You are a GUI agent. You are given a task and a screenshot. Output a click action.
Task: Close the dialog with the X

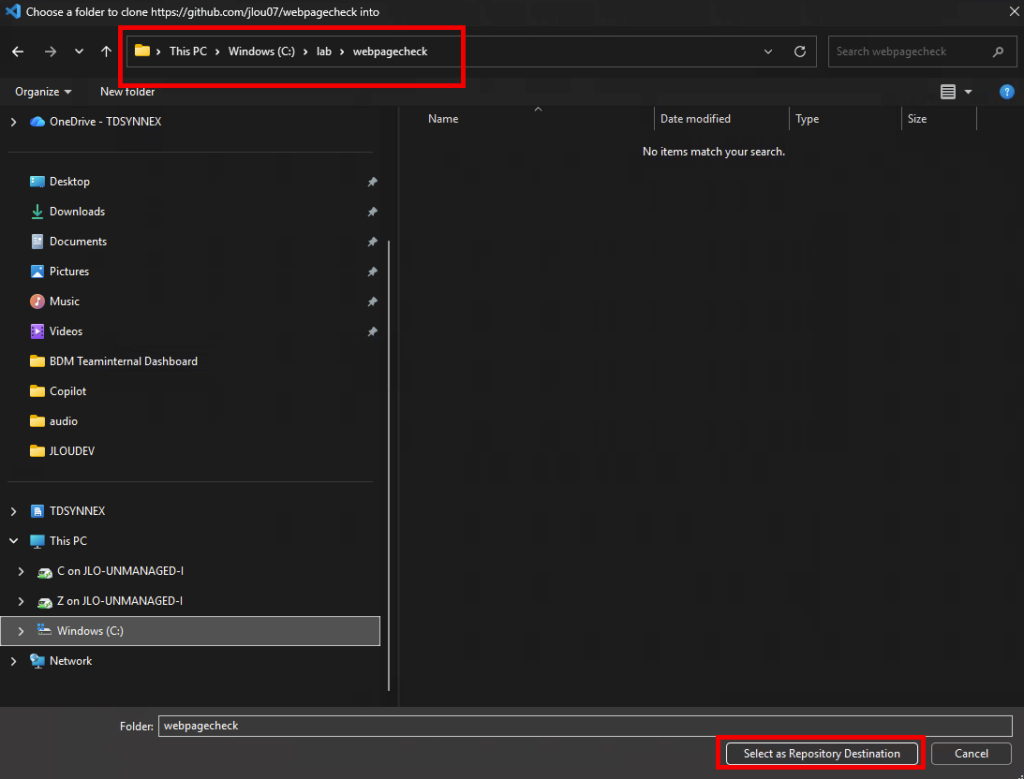(x=1014, y=12)
